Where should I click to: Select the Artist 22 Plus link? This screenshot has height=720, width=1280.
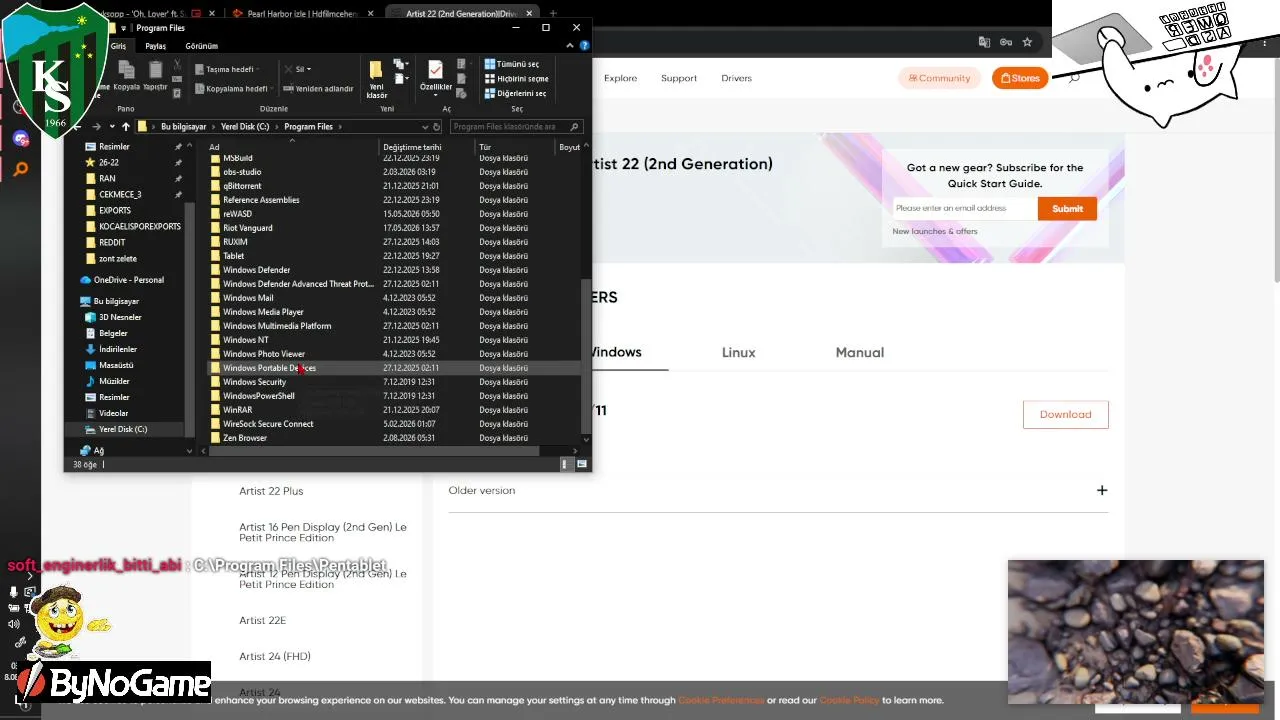[271, 491]
